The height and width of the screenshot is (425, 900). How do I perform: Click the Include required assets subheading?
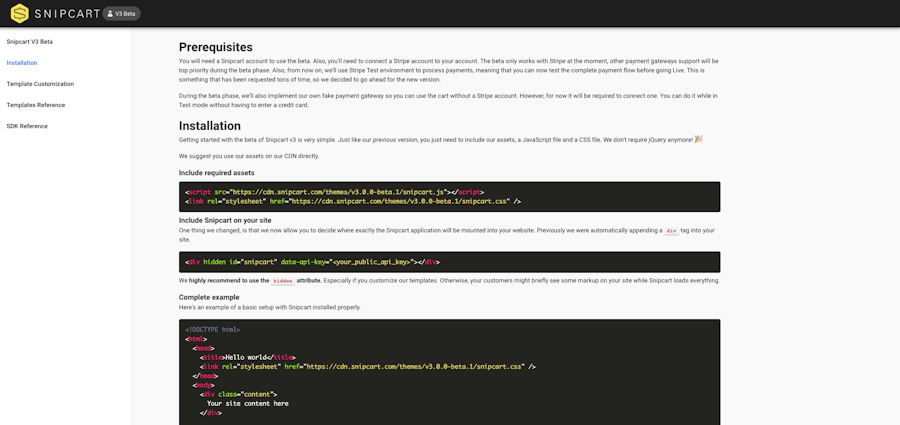point(216,172)
